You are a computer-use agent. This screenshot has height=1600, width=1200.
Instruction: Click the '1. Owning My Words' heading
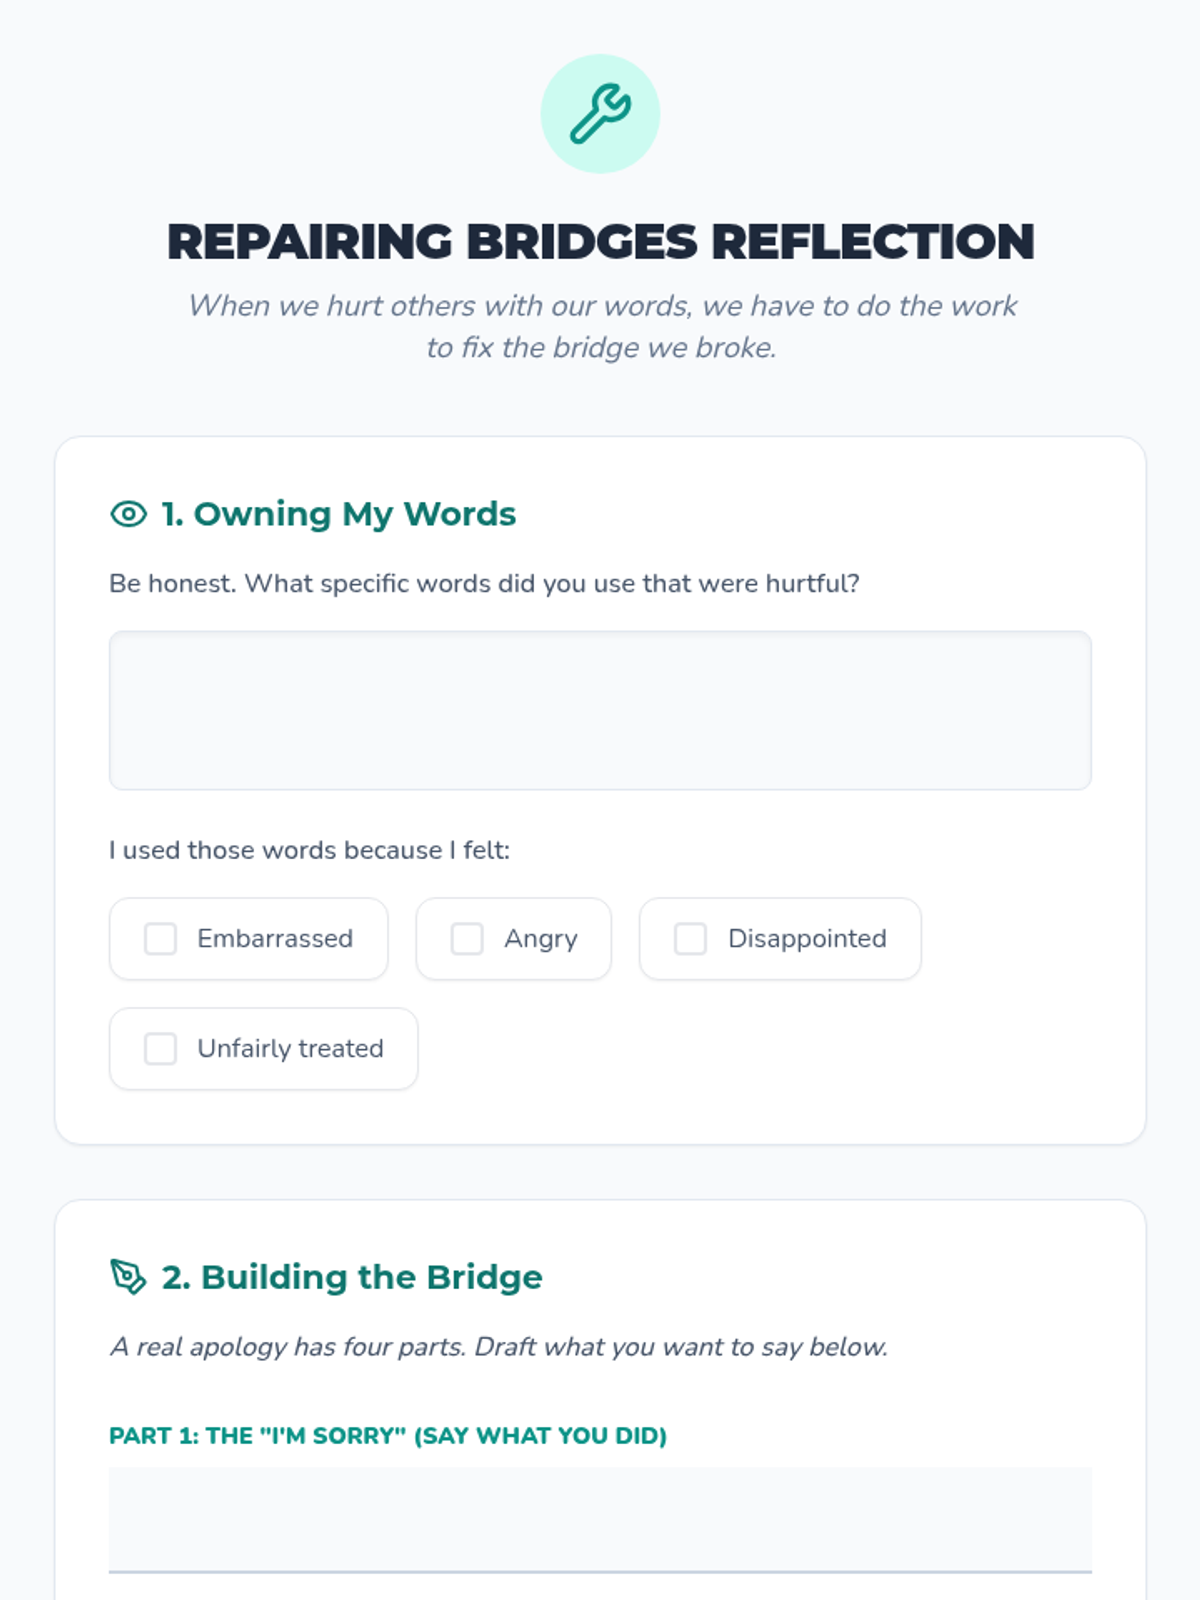339,514
